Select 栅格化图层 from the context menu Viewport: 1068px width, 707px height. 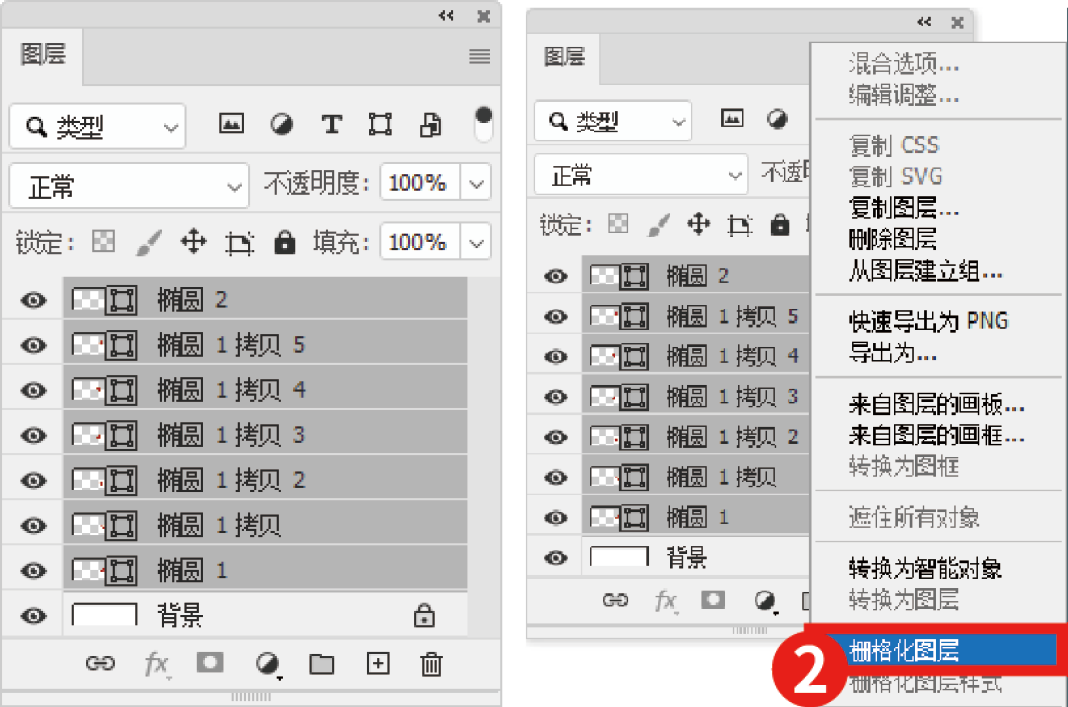pos(903,651)
